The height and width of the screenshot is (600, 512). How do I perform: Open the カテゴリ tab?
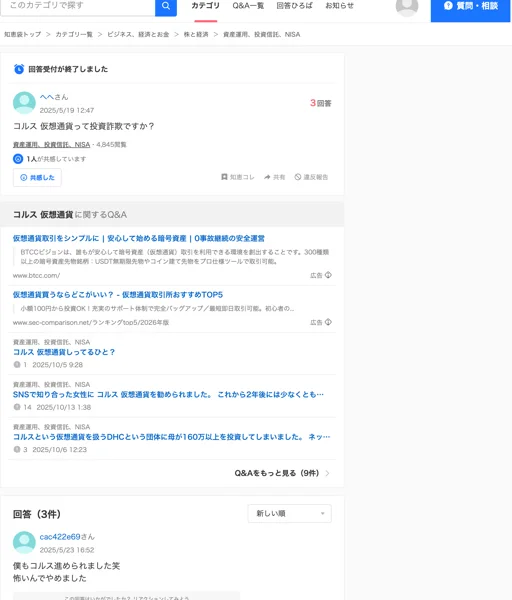(205, 6)
